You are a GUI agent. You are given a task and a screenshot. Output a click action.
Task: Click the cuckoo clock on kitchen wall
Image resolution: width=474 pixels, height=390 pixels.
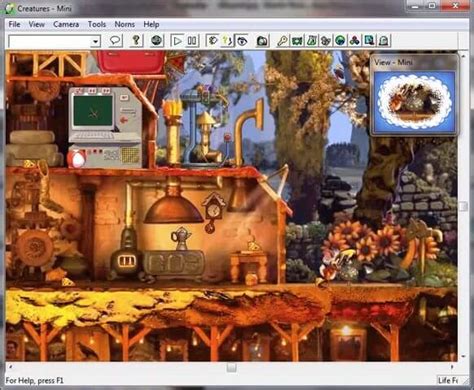(x=213, y=213)
